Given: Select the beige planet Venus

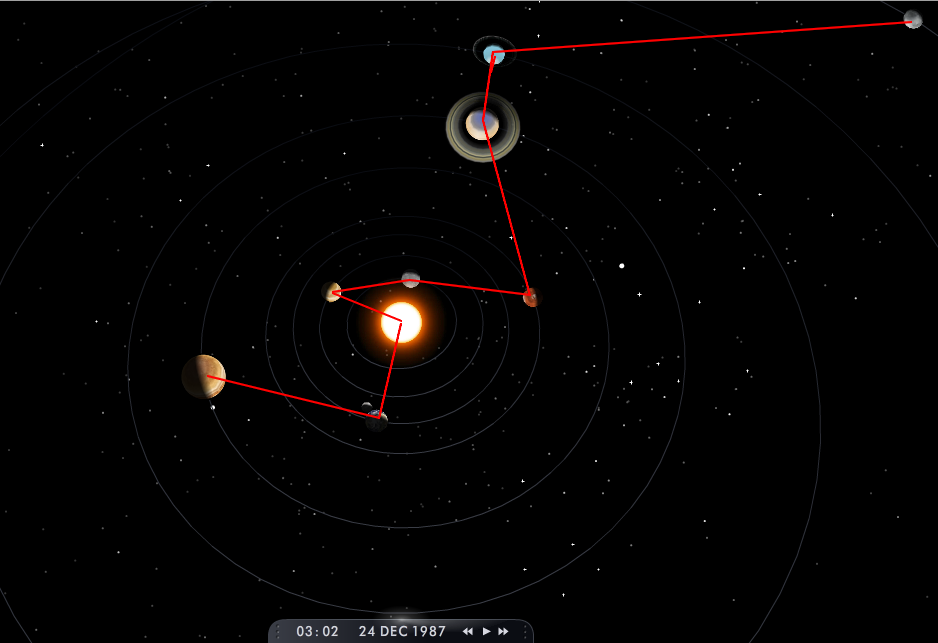Looking at the screenshot, I should pyautogui.click(x=332, y=291).
